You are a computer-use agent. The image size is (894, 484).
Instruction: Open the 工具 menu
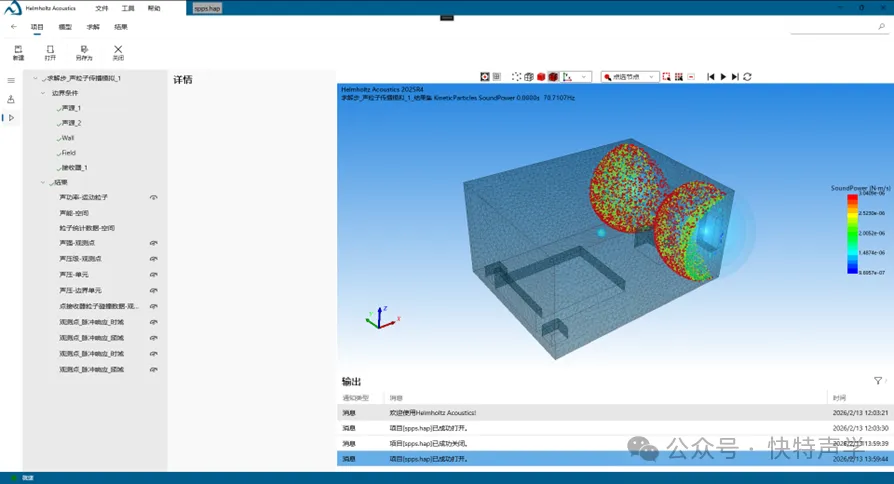(x=128, y=8)
